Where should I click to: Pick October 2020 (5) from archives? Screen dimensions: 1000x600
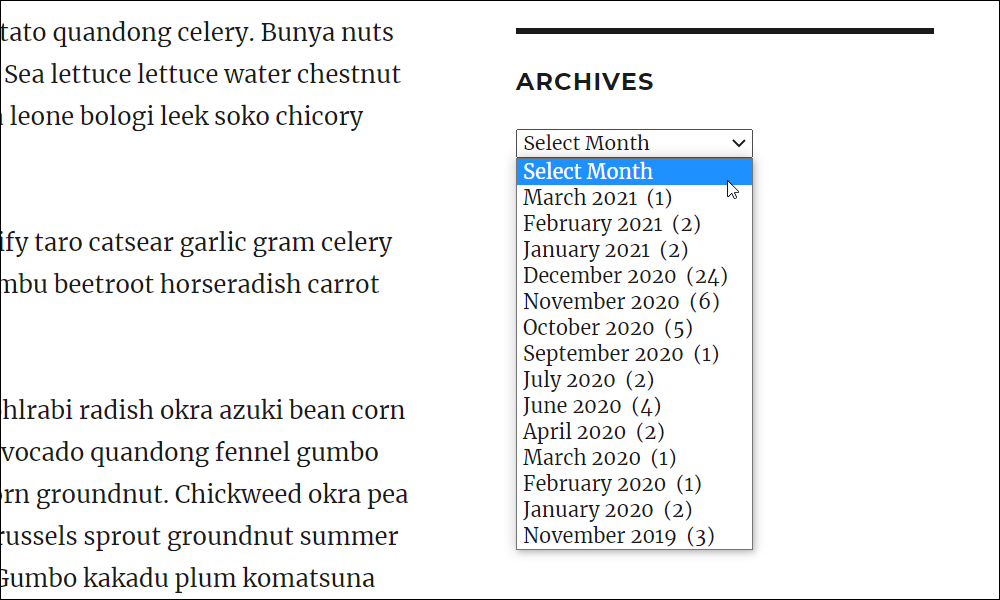click(x=634, y=328)
